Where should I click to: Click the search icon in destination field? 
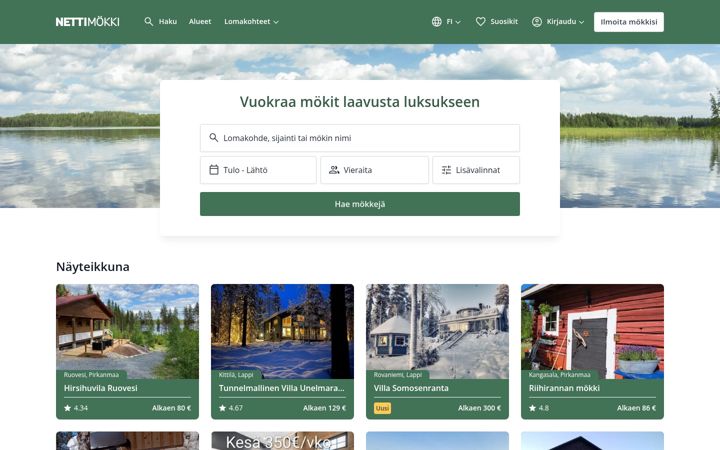214,137
